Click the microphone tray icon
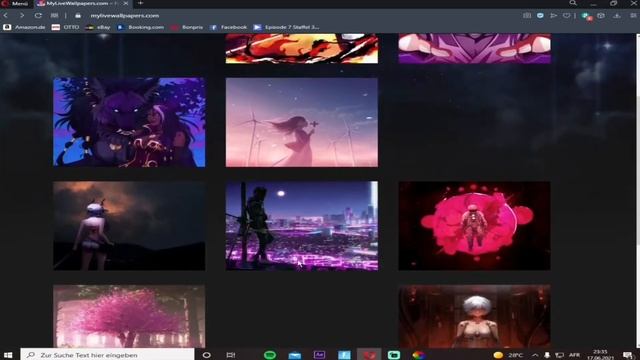 pos(547,355)
